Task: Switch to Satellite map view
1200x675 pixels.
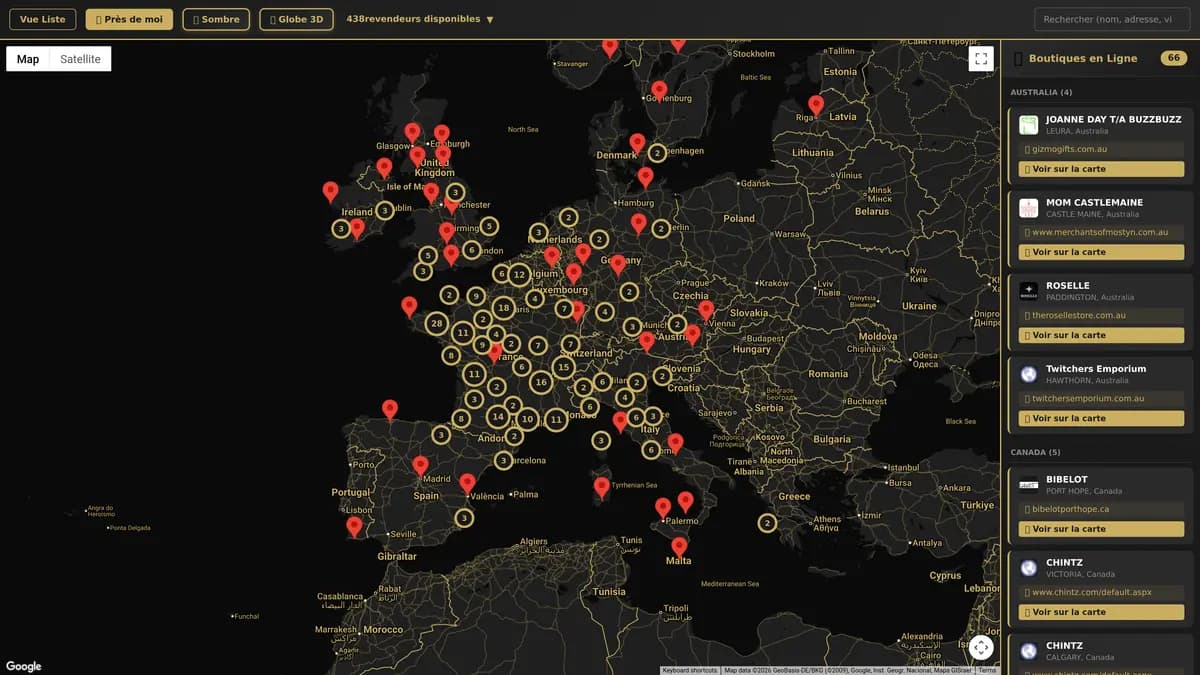Action: point(80,59)
